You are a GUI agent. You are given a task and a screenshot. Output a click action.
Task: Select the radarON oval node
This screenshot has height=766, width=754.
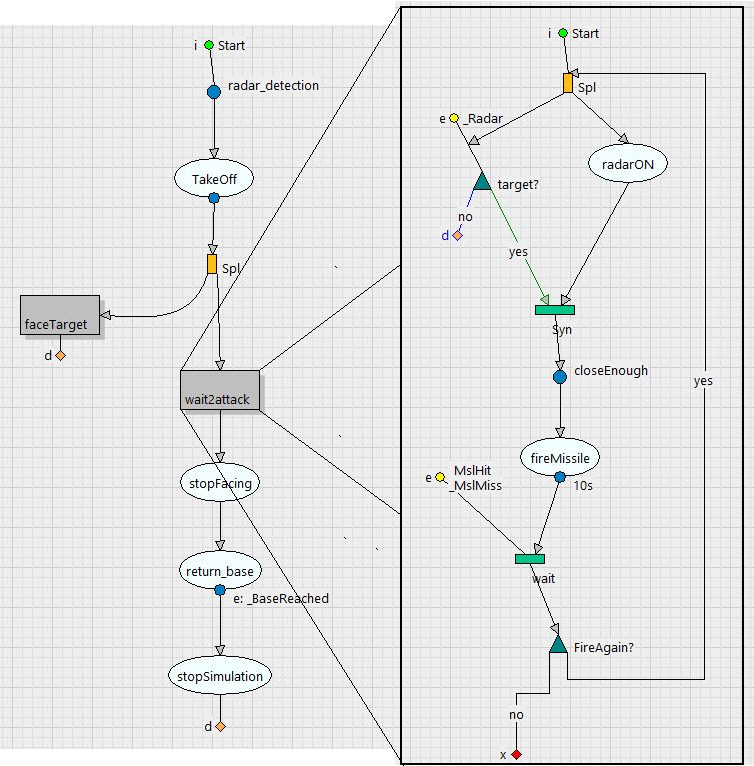(x=628, y=165)
